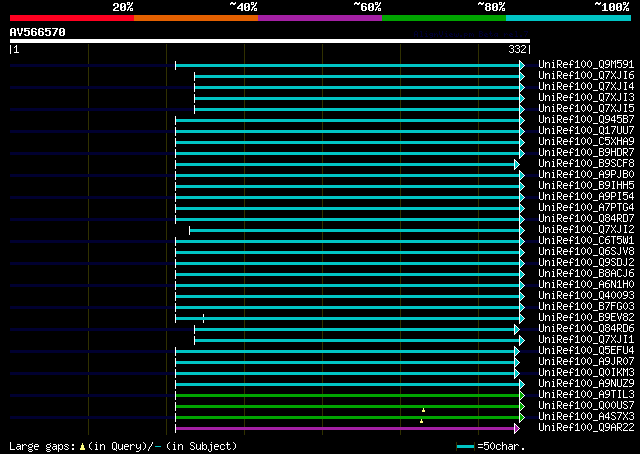Screen dimensions: 640x454
Task: Select the UniRef100_Q84RD6 label
Action: 586,328
